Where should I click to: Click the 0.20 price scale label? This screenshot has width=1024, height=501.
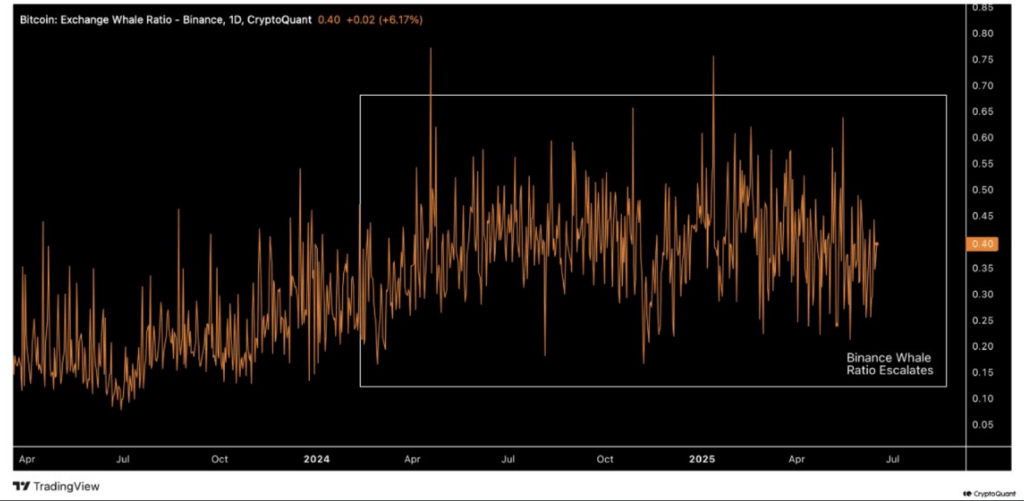[x=981, y=347]
